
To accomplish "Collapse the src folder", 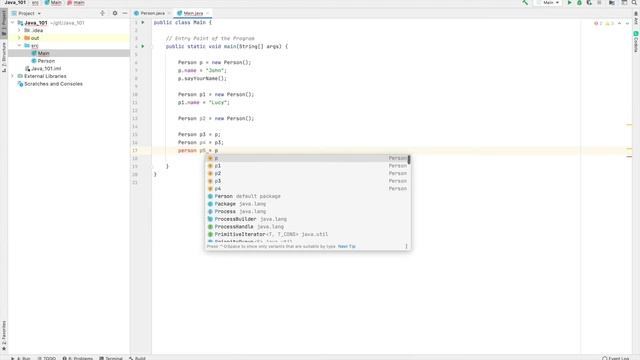I will (x=19, y=46).
